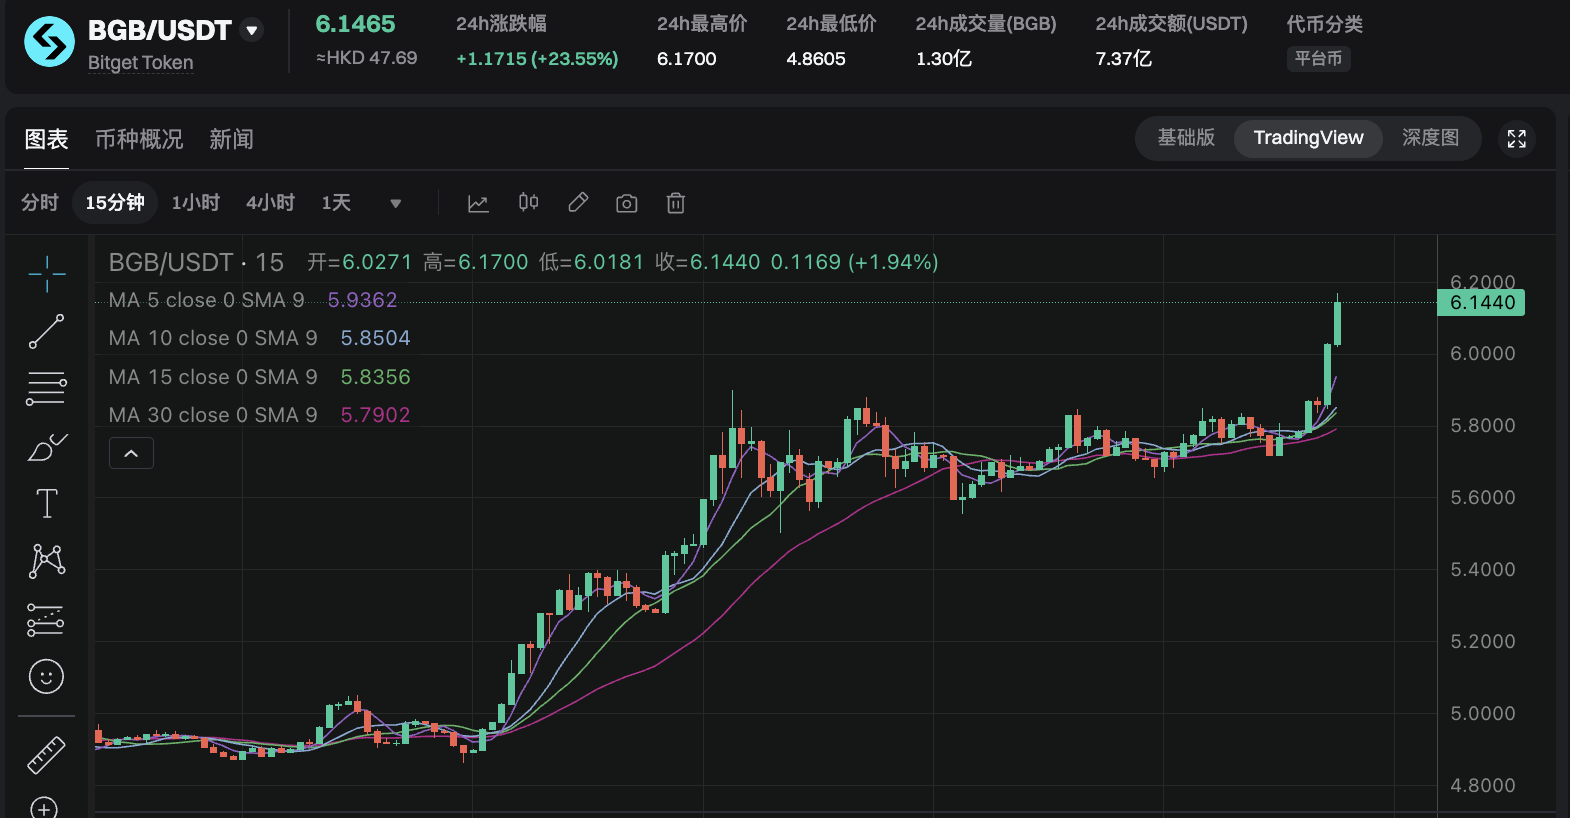Expand more time interval options
The height and width of the screenshot is (818, 1570).
coord(395,203)
